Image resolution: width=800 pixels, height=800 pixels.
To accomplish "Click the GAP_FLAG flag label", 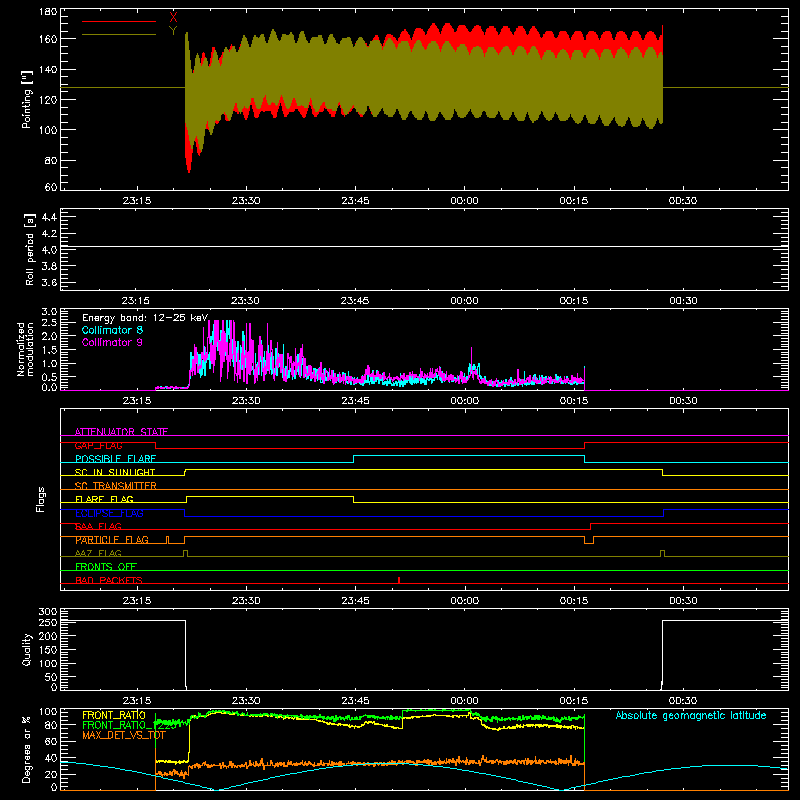I will 98,445.
